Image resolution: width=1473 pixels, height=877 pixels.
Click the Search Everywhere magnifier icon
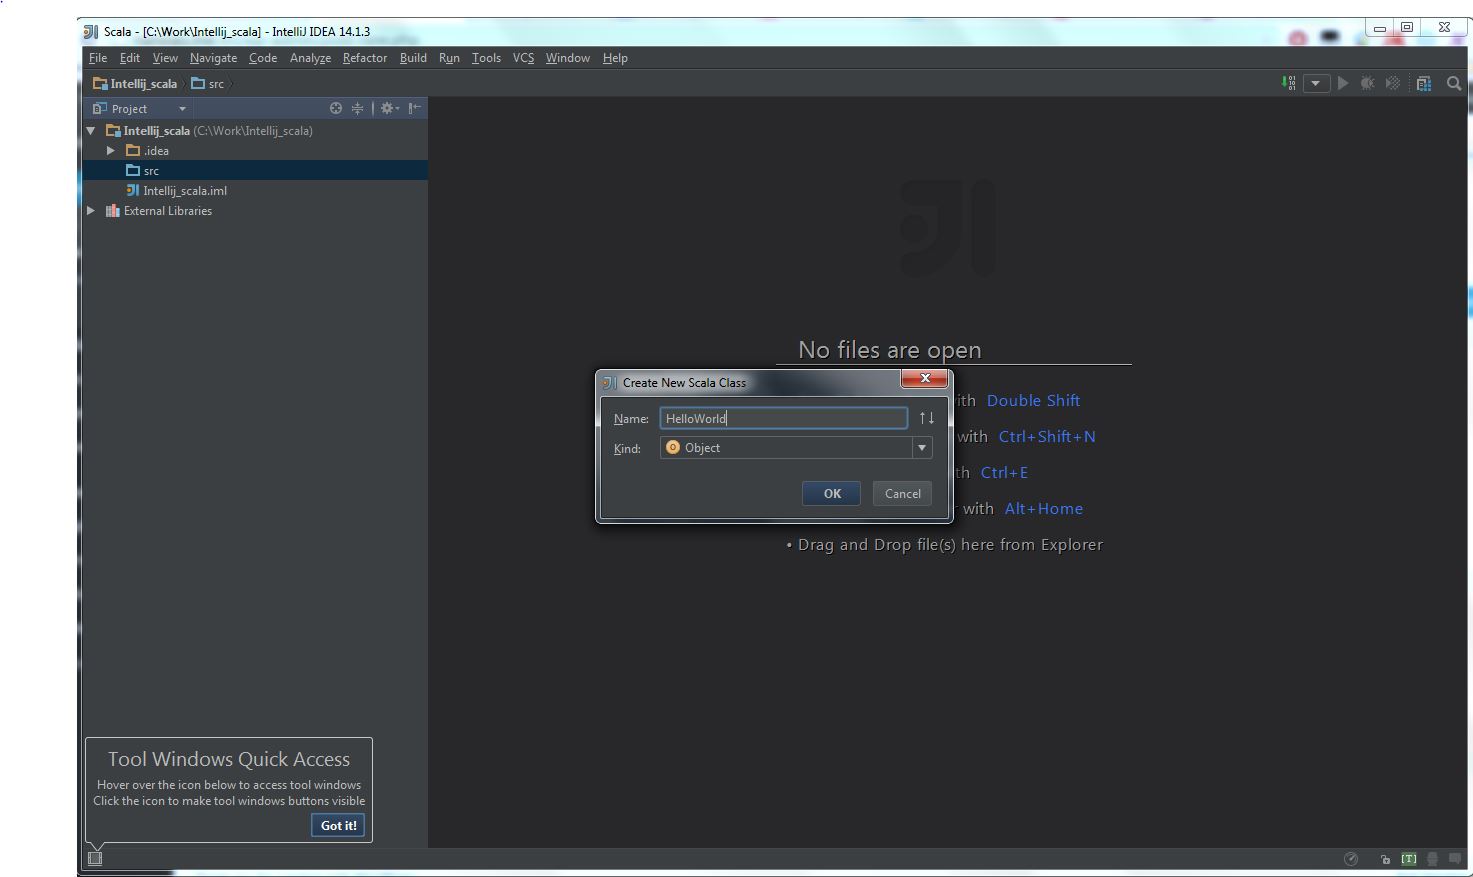tap(1454, 83)
